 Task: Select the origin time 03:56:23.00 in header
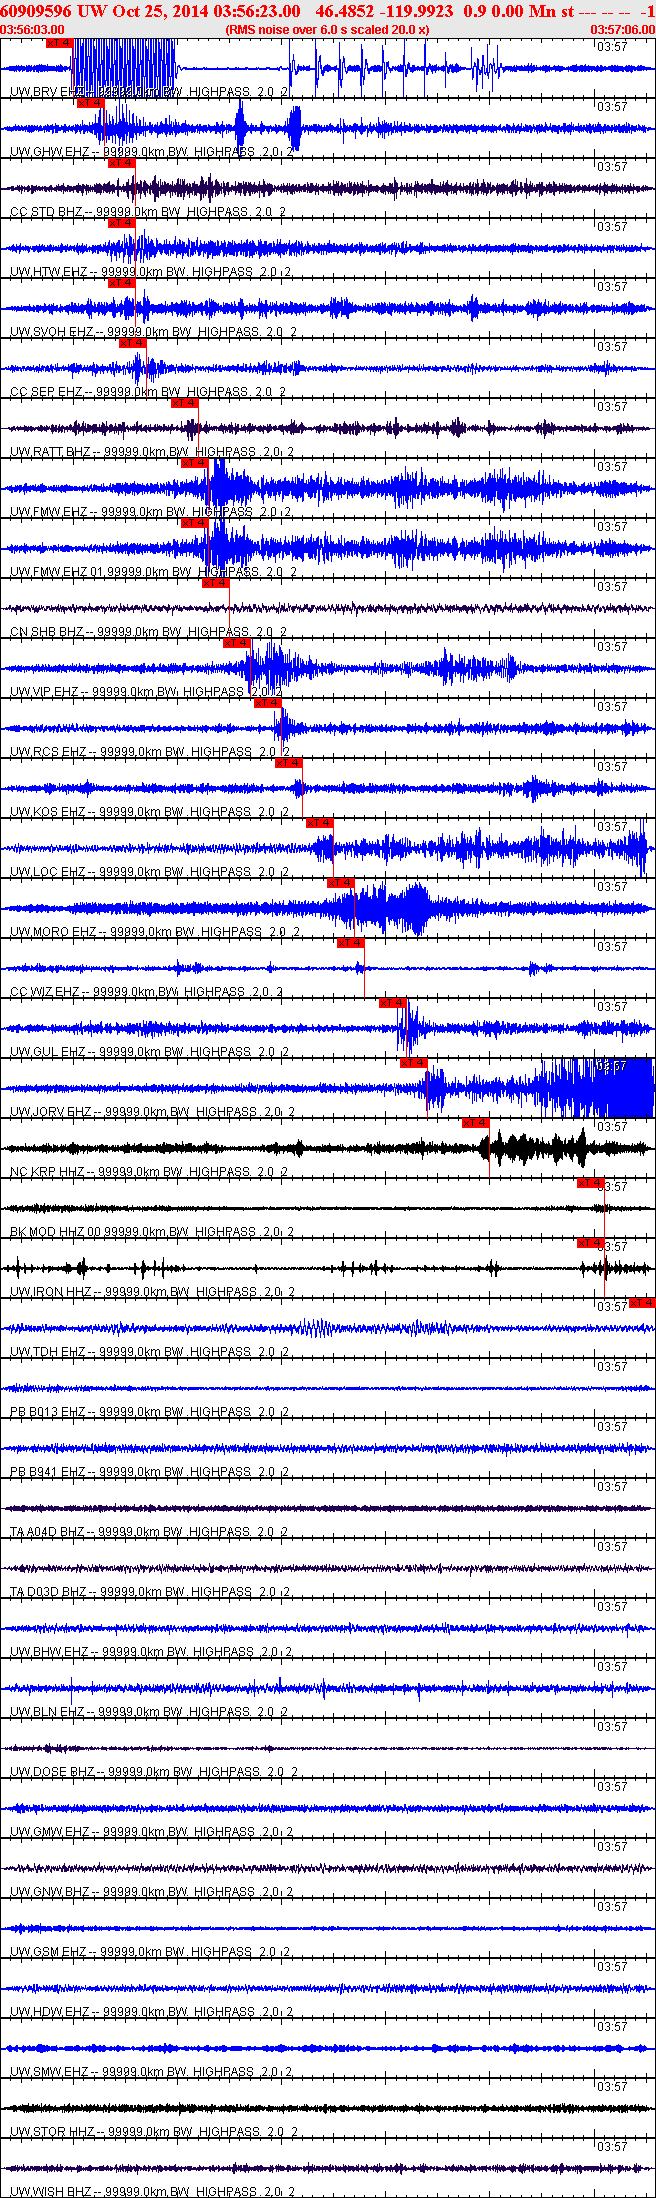tap(256, 11)
